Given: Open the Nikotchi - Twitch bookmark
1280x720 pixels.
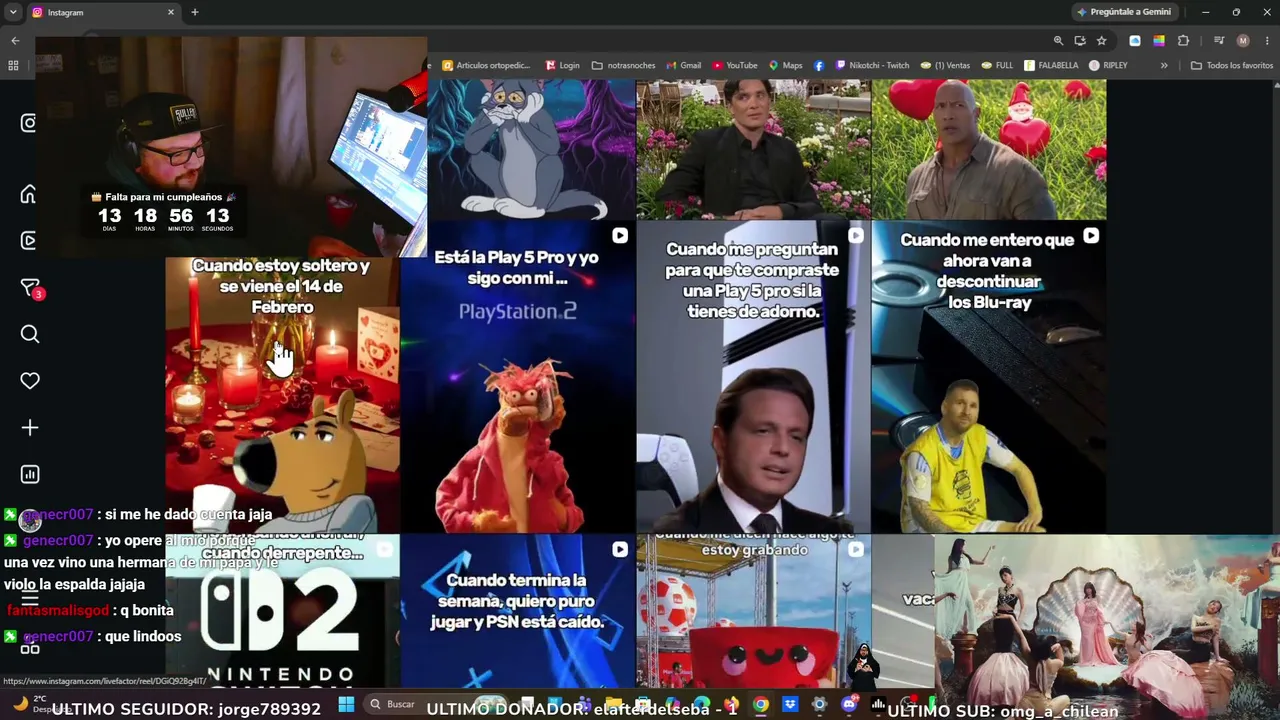Looking at the screenshot, I should [872, 66].
